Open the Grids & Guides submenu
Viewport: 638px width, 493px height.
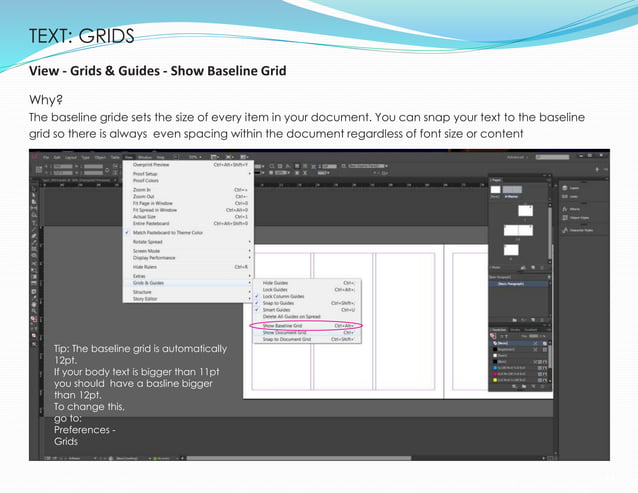[188, 283]
